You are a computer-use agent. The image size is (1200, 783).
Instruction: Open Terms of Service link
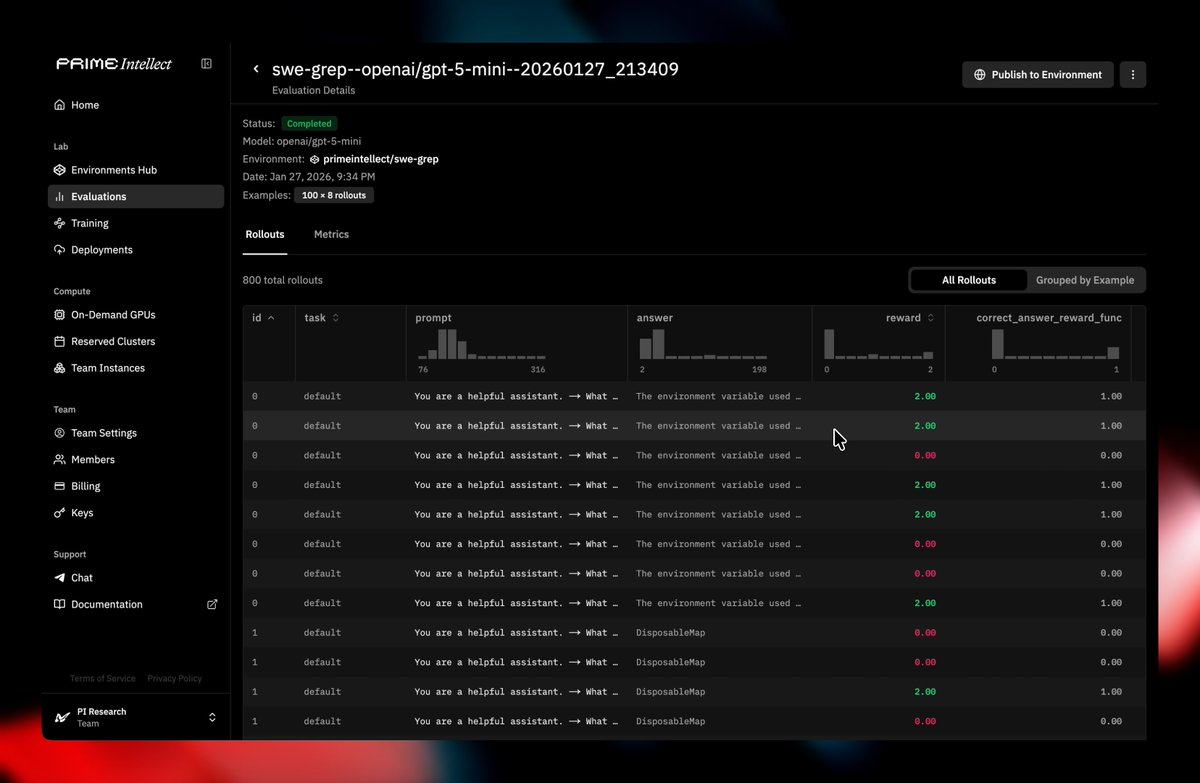click(103, 679)
